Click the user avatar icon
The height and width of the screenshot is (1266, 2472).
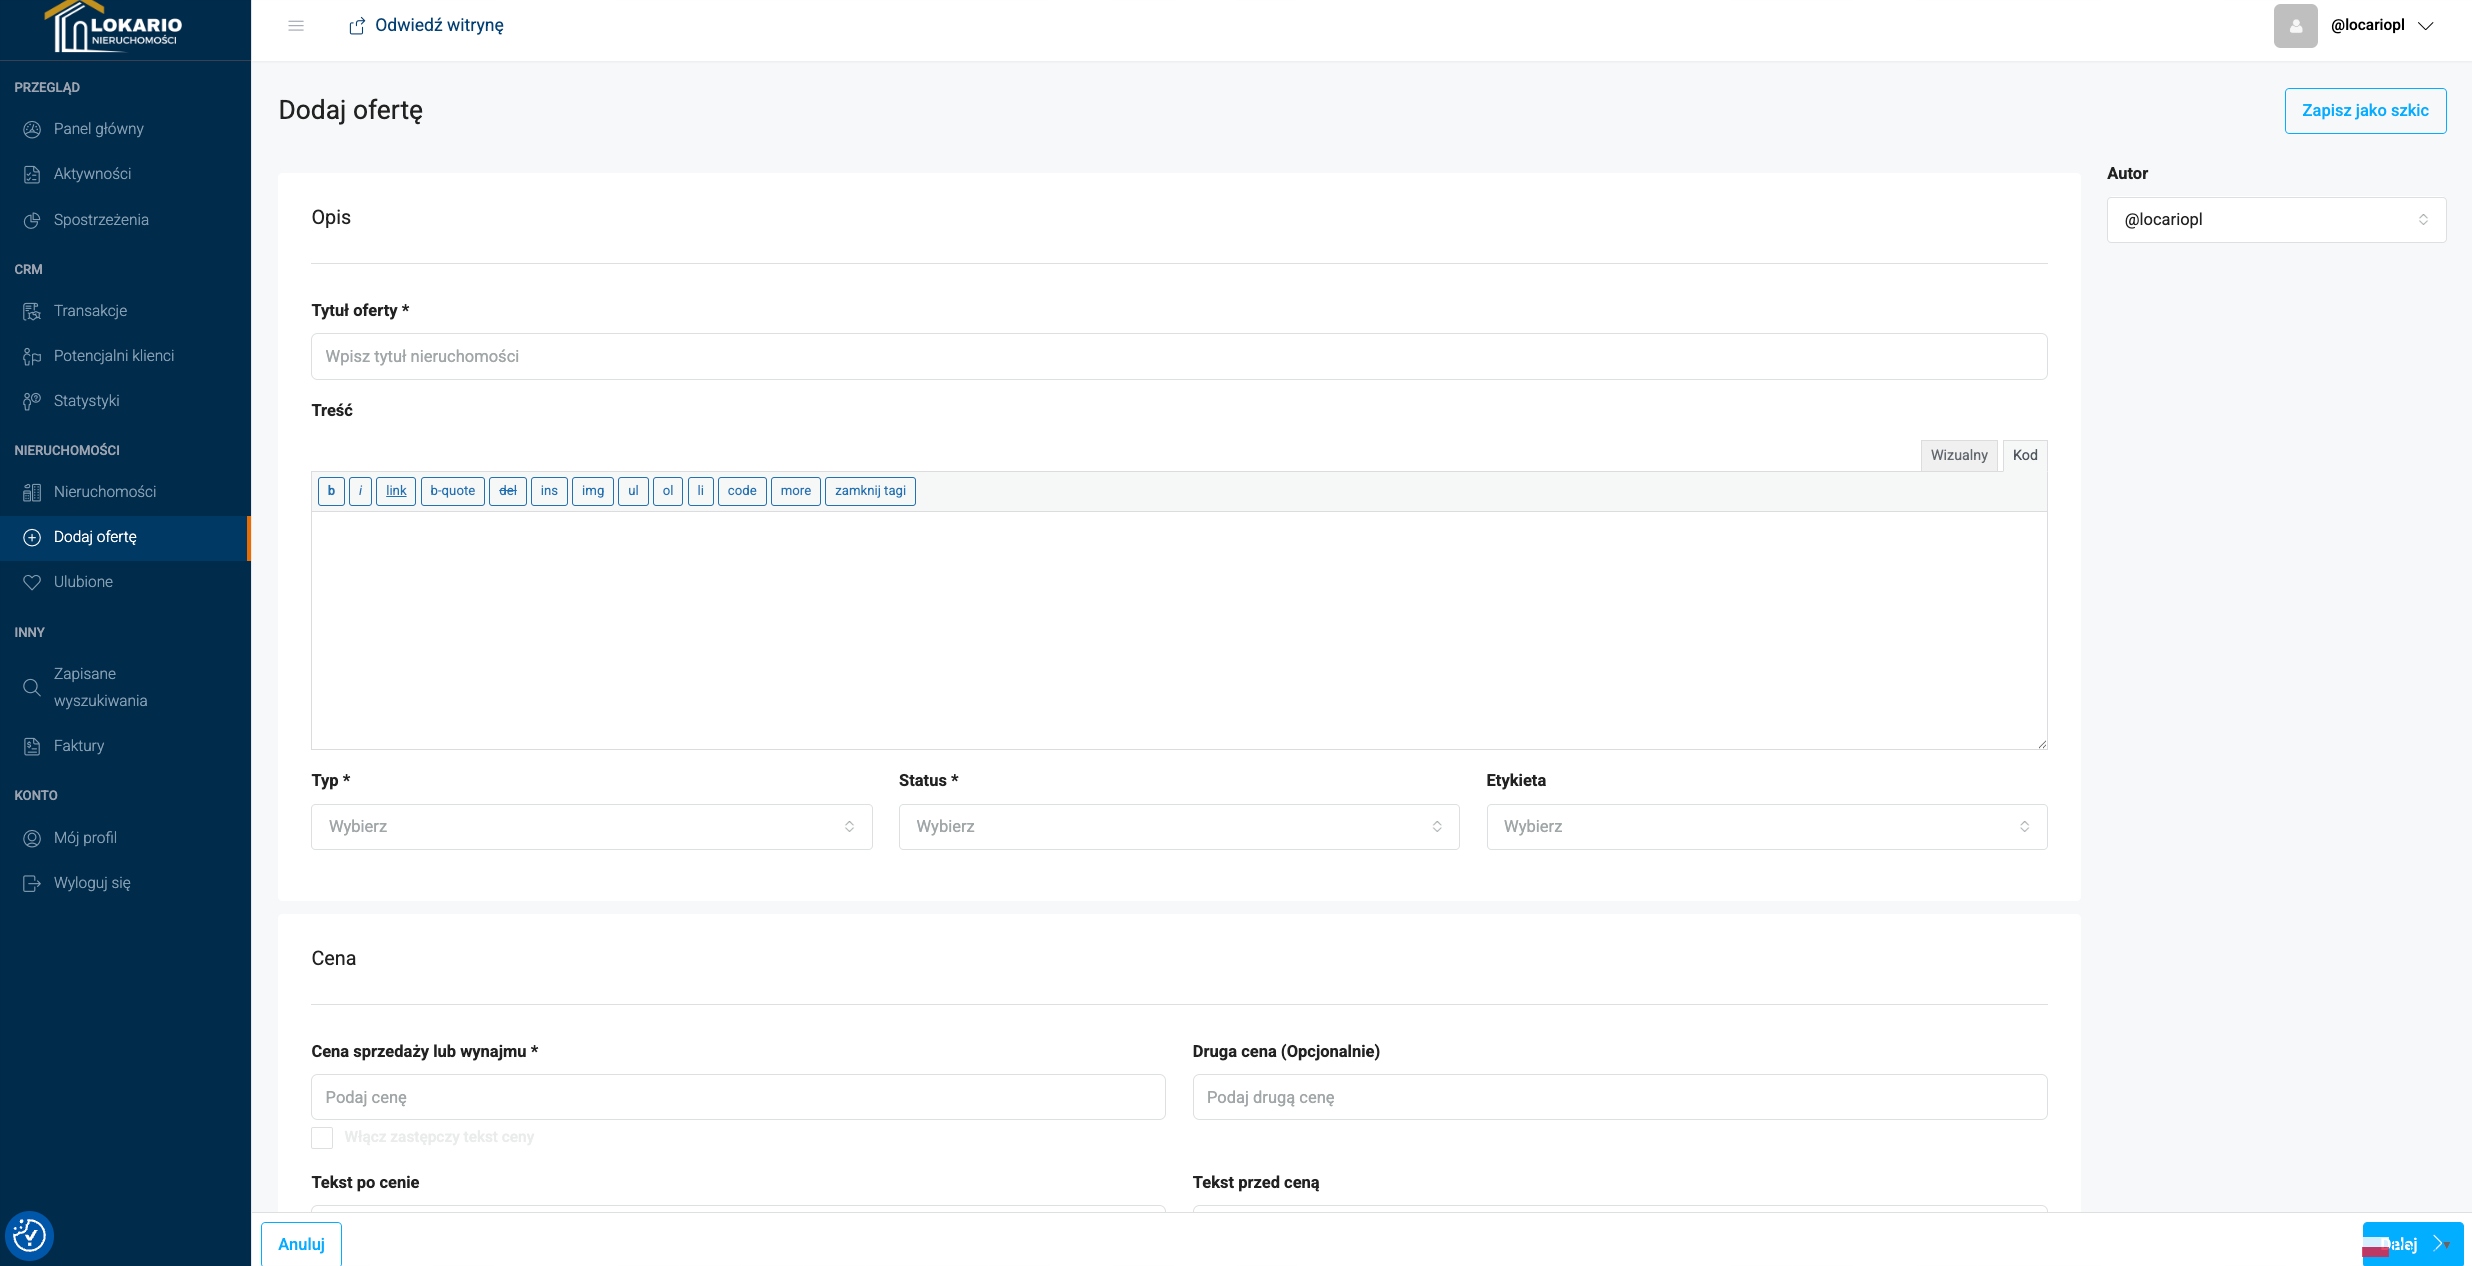2295,26
